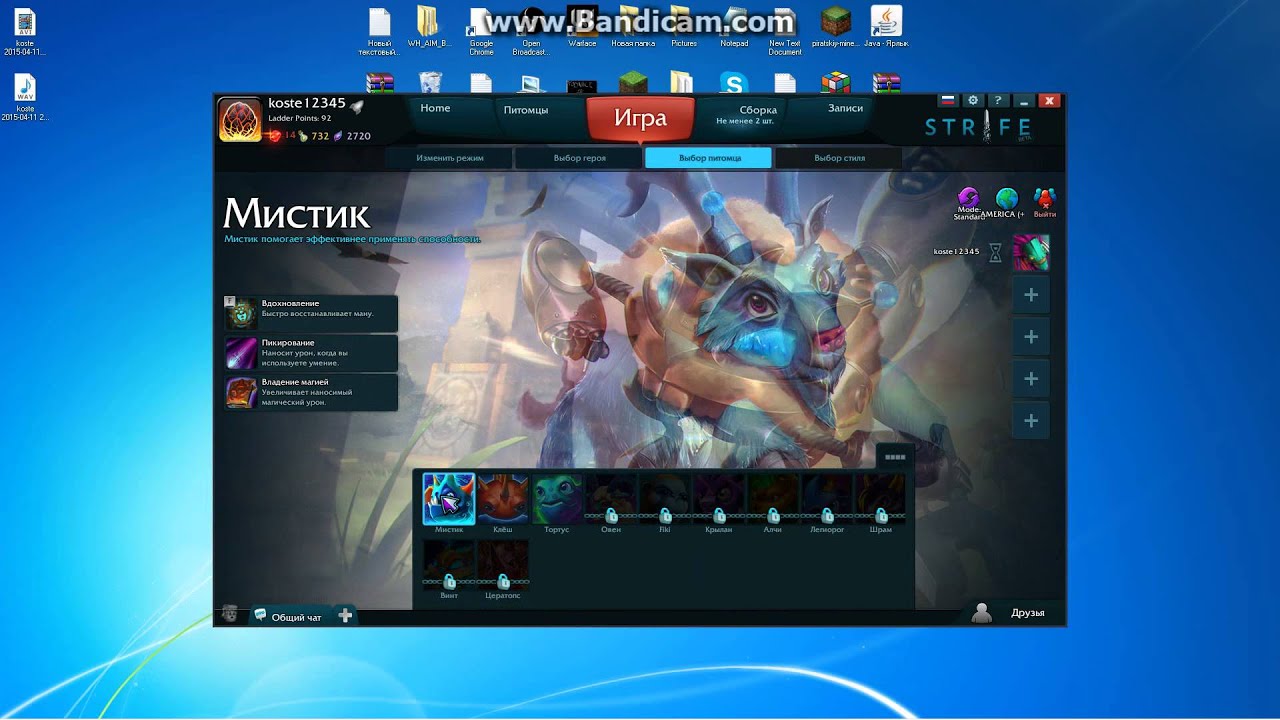Open the Home tab
The image size is (1280, 720).
(x=435, y=108)
